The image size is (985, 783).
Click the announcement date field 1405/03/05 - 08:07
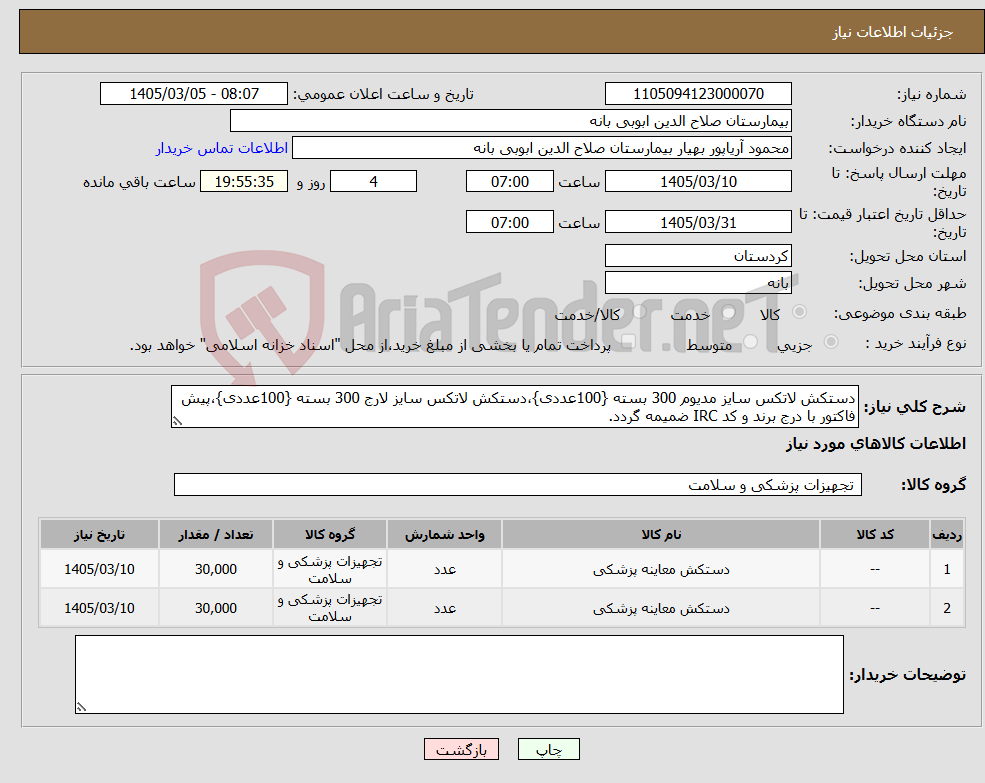click(x=193, y=94)
